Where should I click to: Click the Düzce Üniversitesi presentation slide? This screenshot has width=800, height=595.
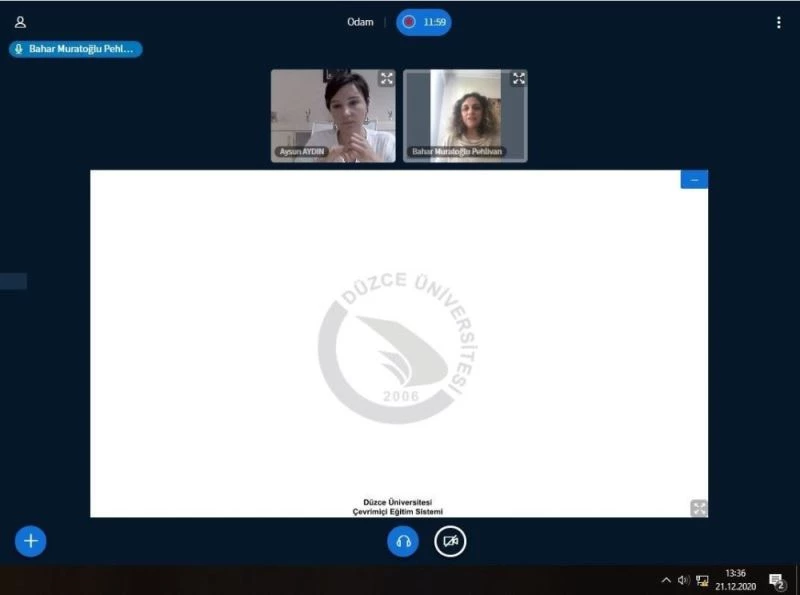pos(399,343)
